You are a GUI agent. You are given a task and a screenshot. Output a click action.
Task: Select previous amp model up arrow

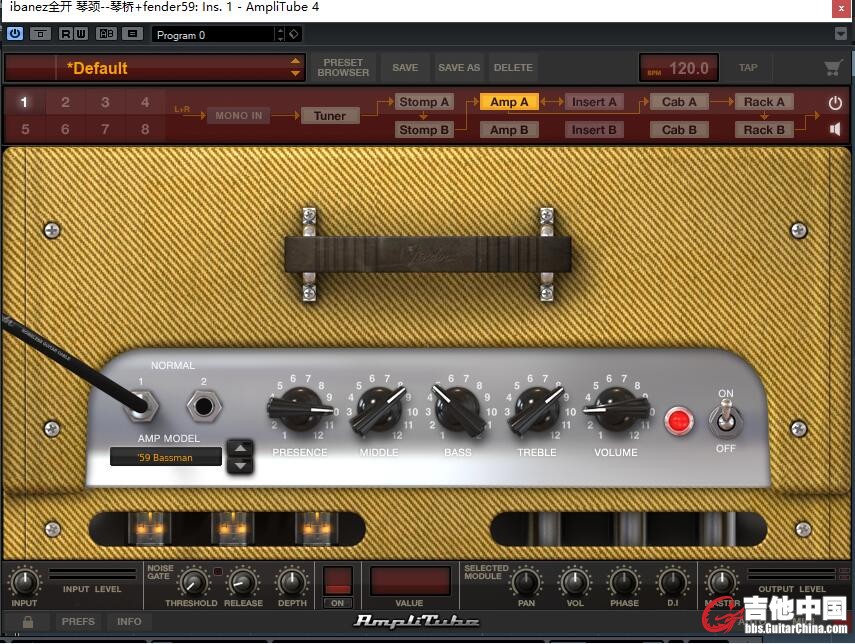click(240, 448)
